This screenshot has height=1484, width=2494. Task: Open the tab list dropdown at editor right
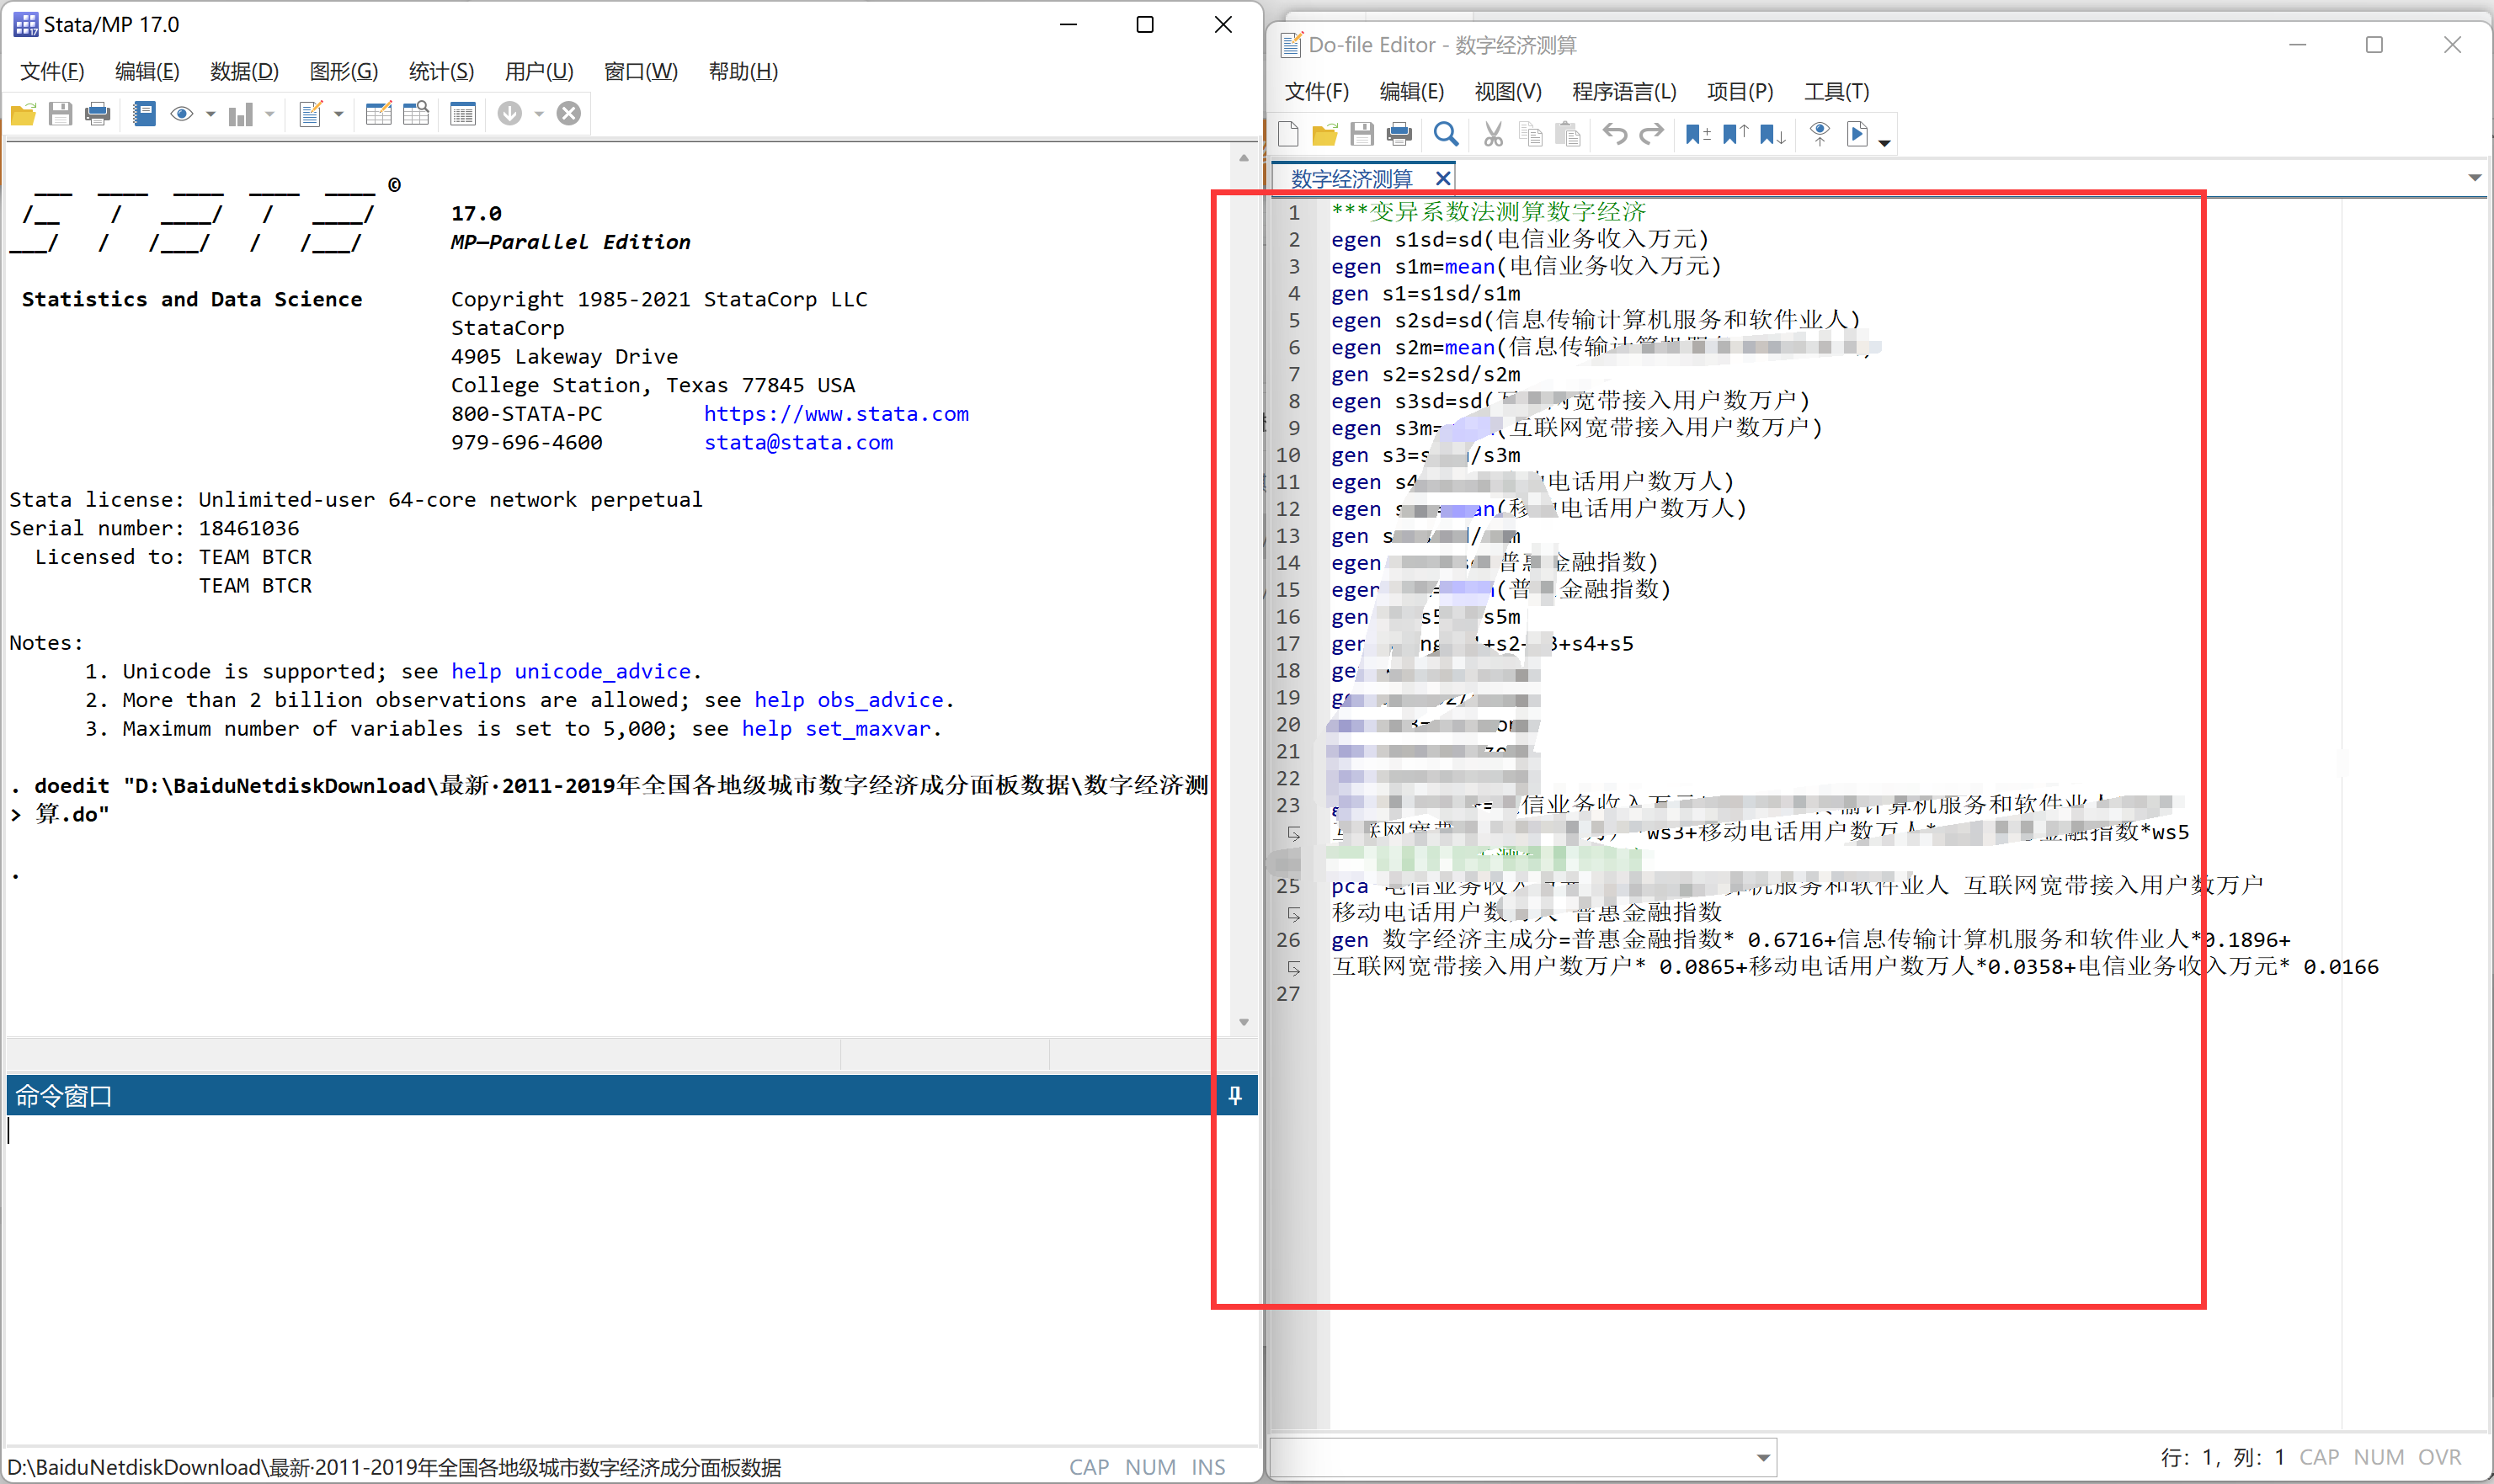pos(2474,178)
